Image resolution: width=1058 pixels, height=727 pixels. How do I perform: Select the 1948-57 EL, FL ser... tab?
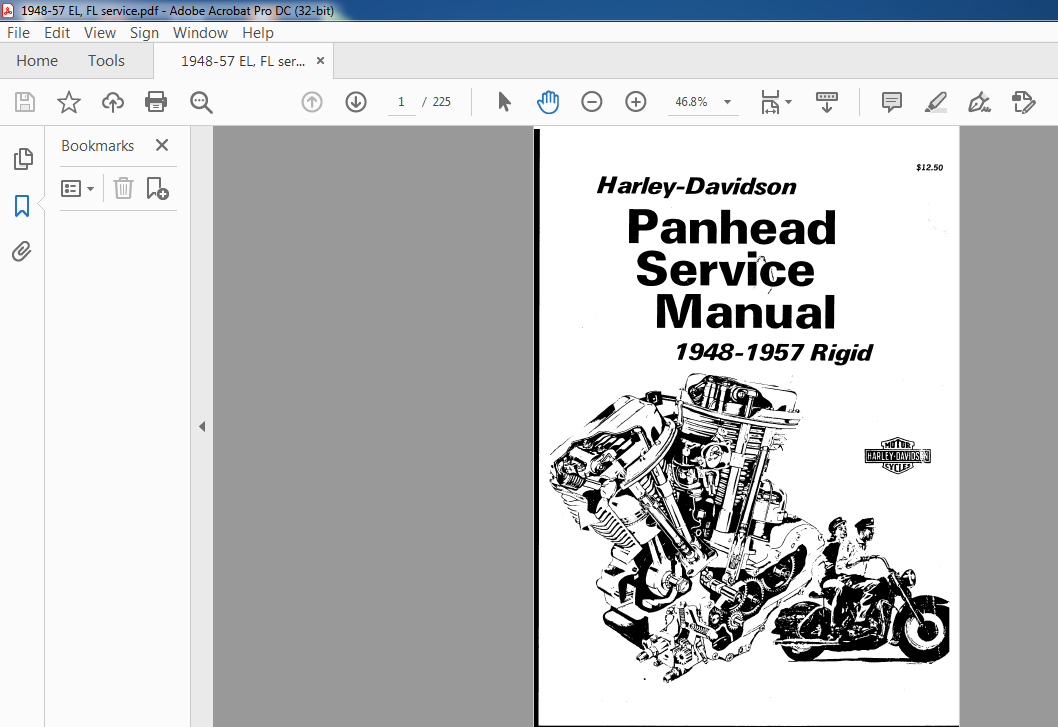pyautogui.click(x=243, y=61)
